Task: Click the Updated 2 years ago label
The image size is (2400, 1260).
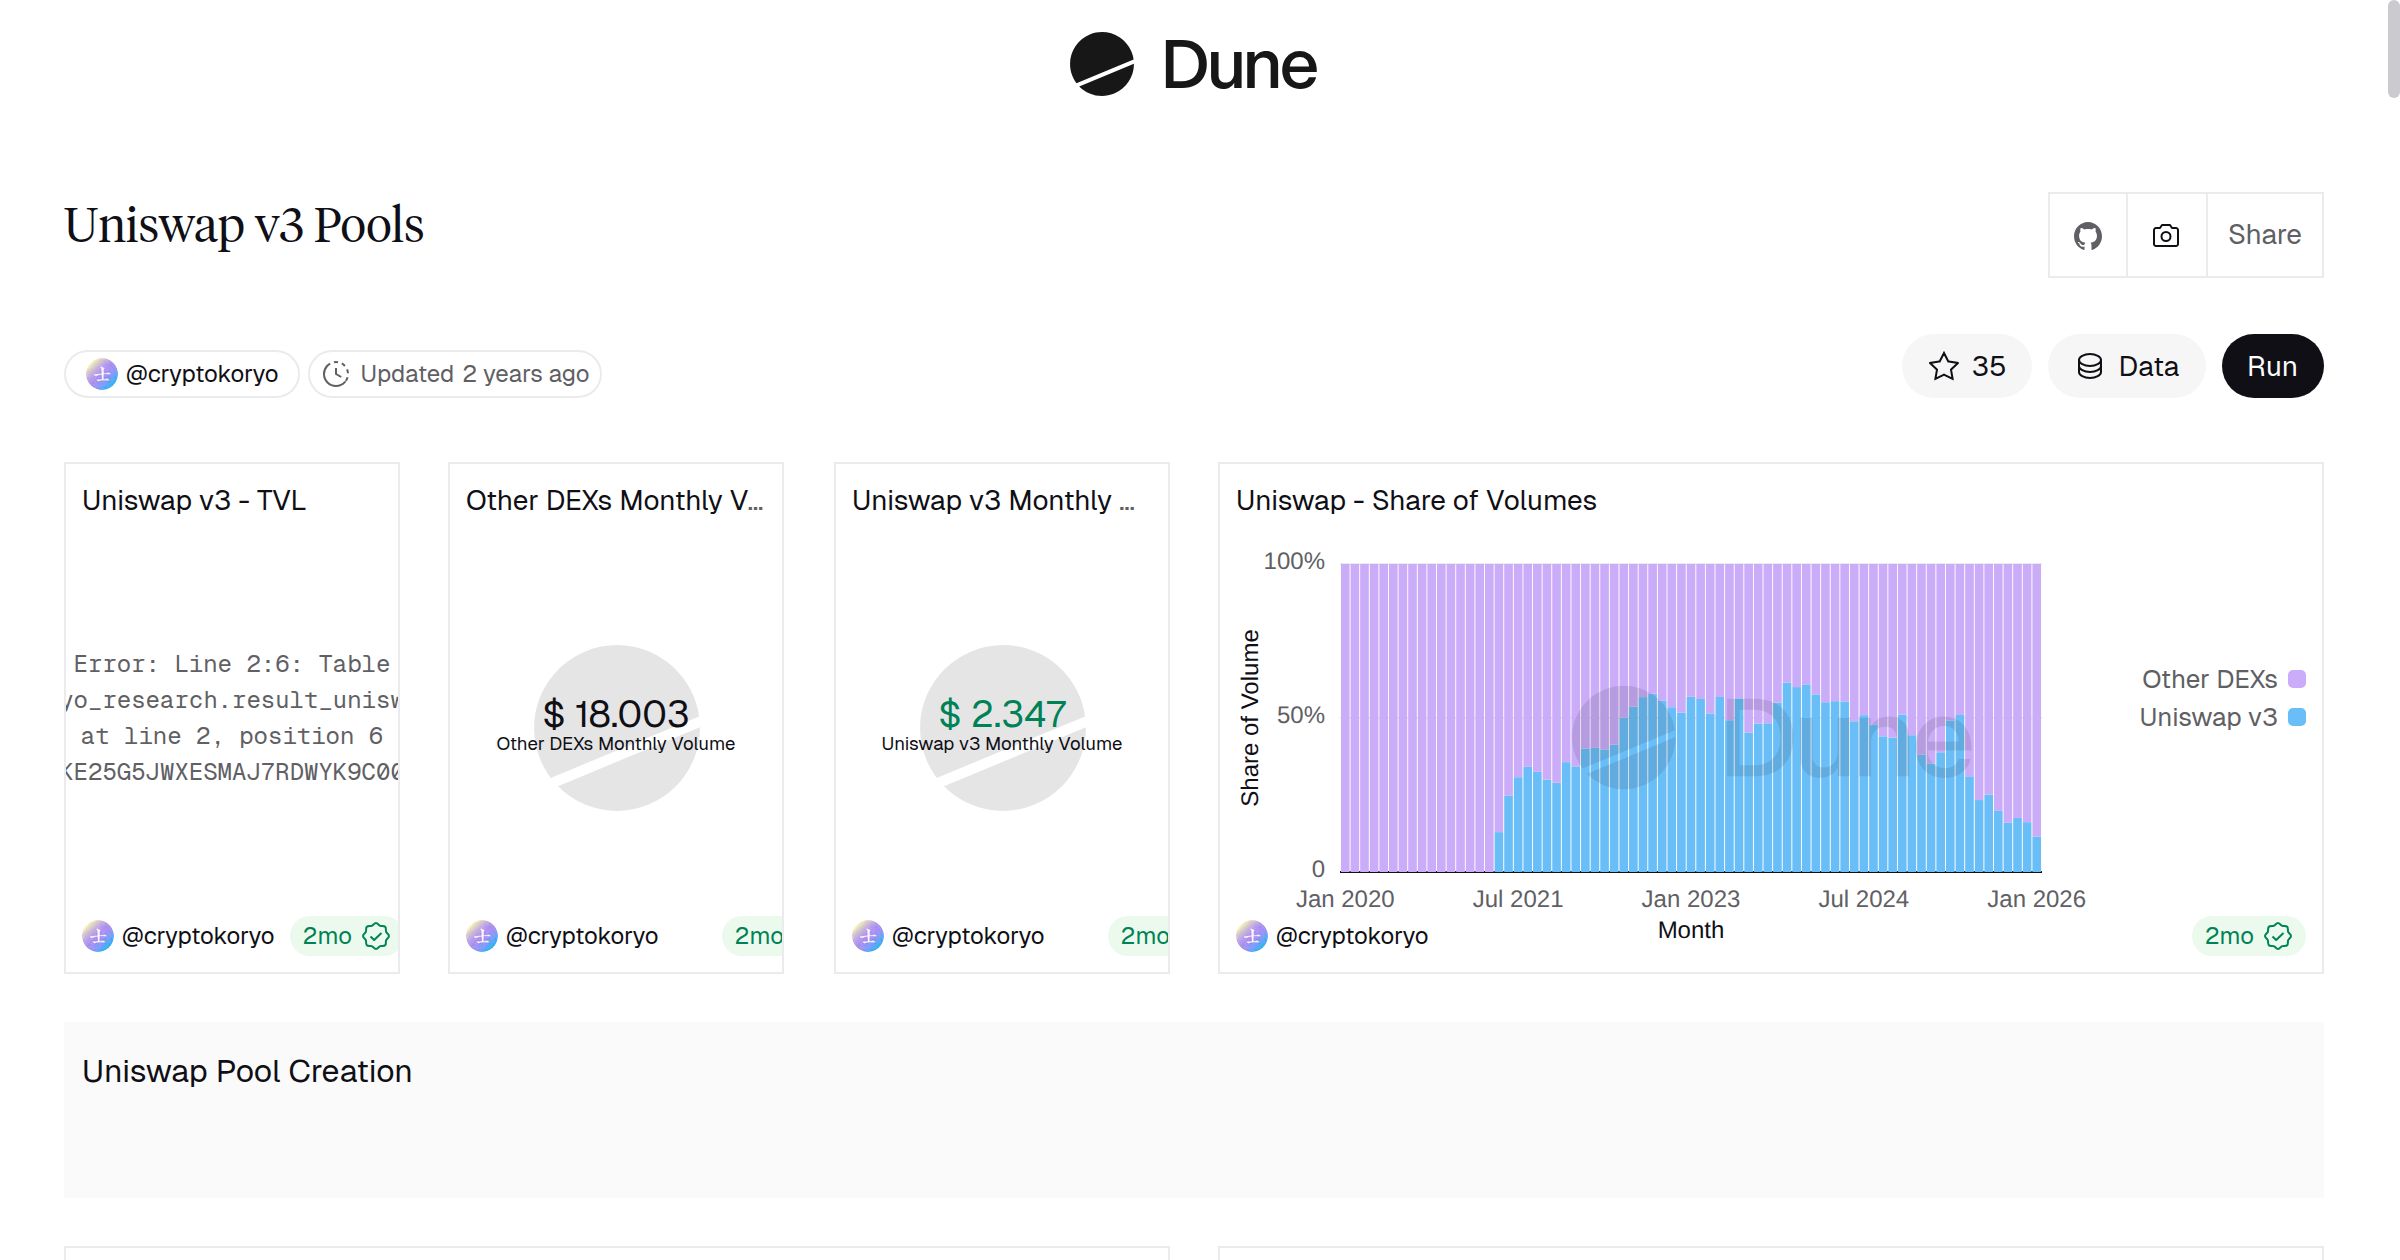Action: [x=473, y=373]
